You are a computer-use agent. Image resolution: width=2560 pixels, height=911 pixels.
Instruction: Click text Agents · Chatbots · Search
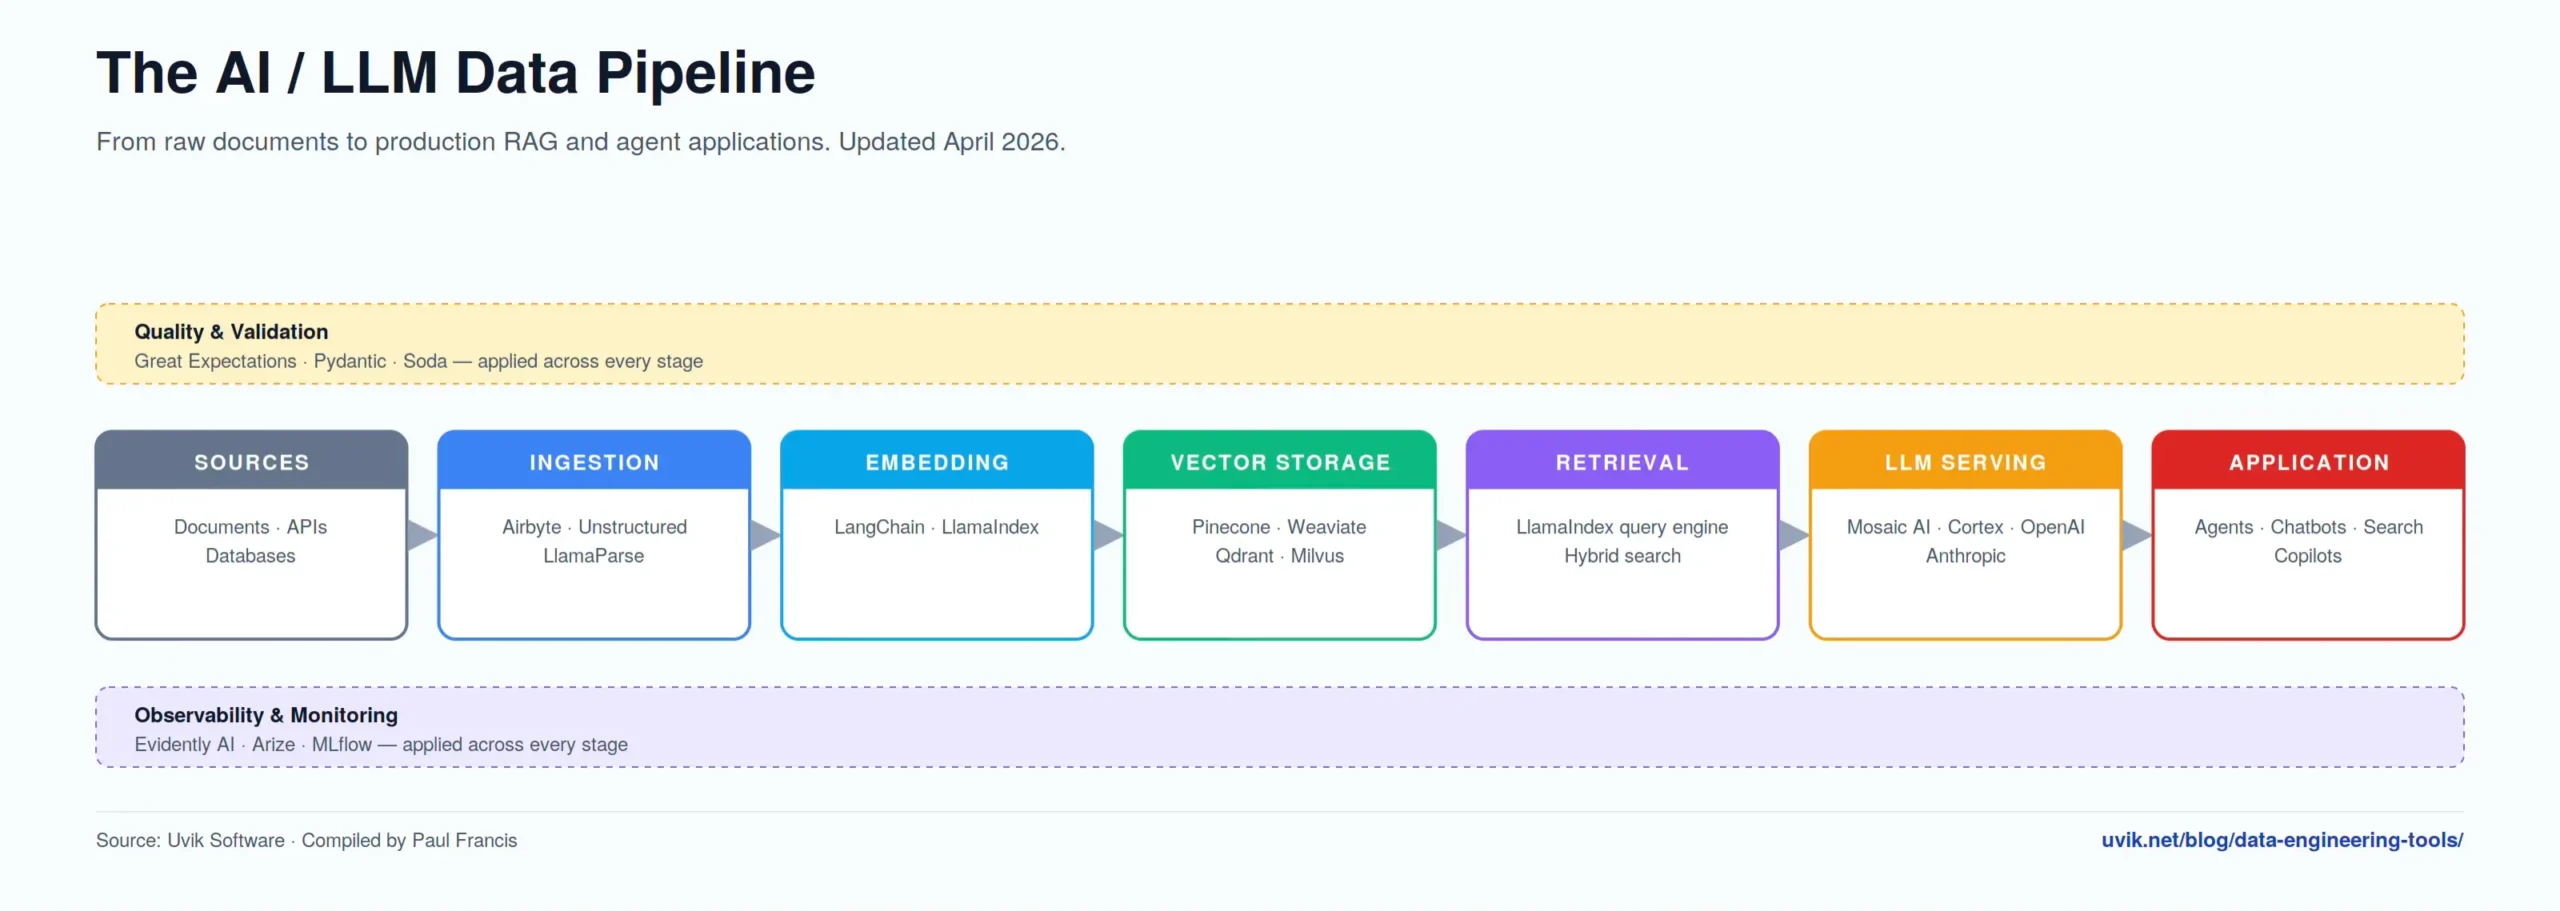(2308, 527)
